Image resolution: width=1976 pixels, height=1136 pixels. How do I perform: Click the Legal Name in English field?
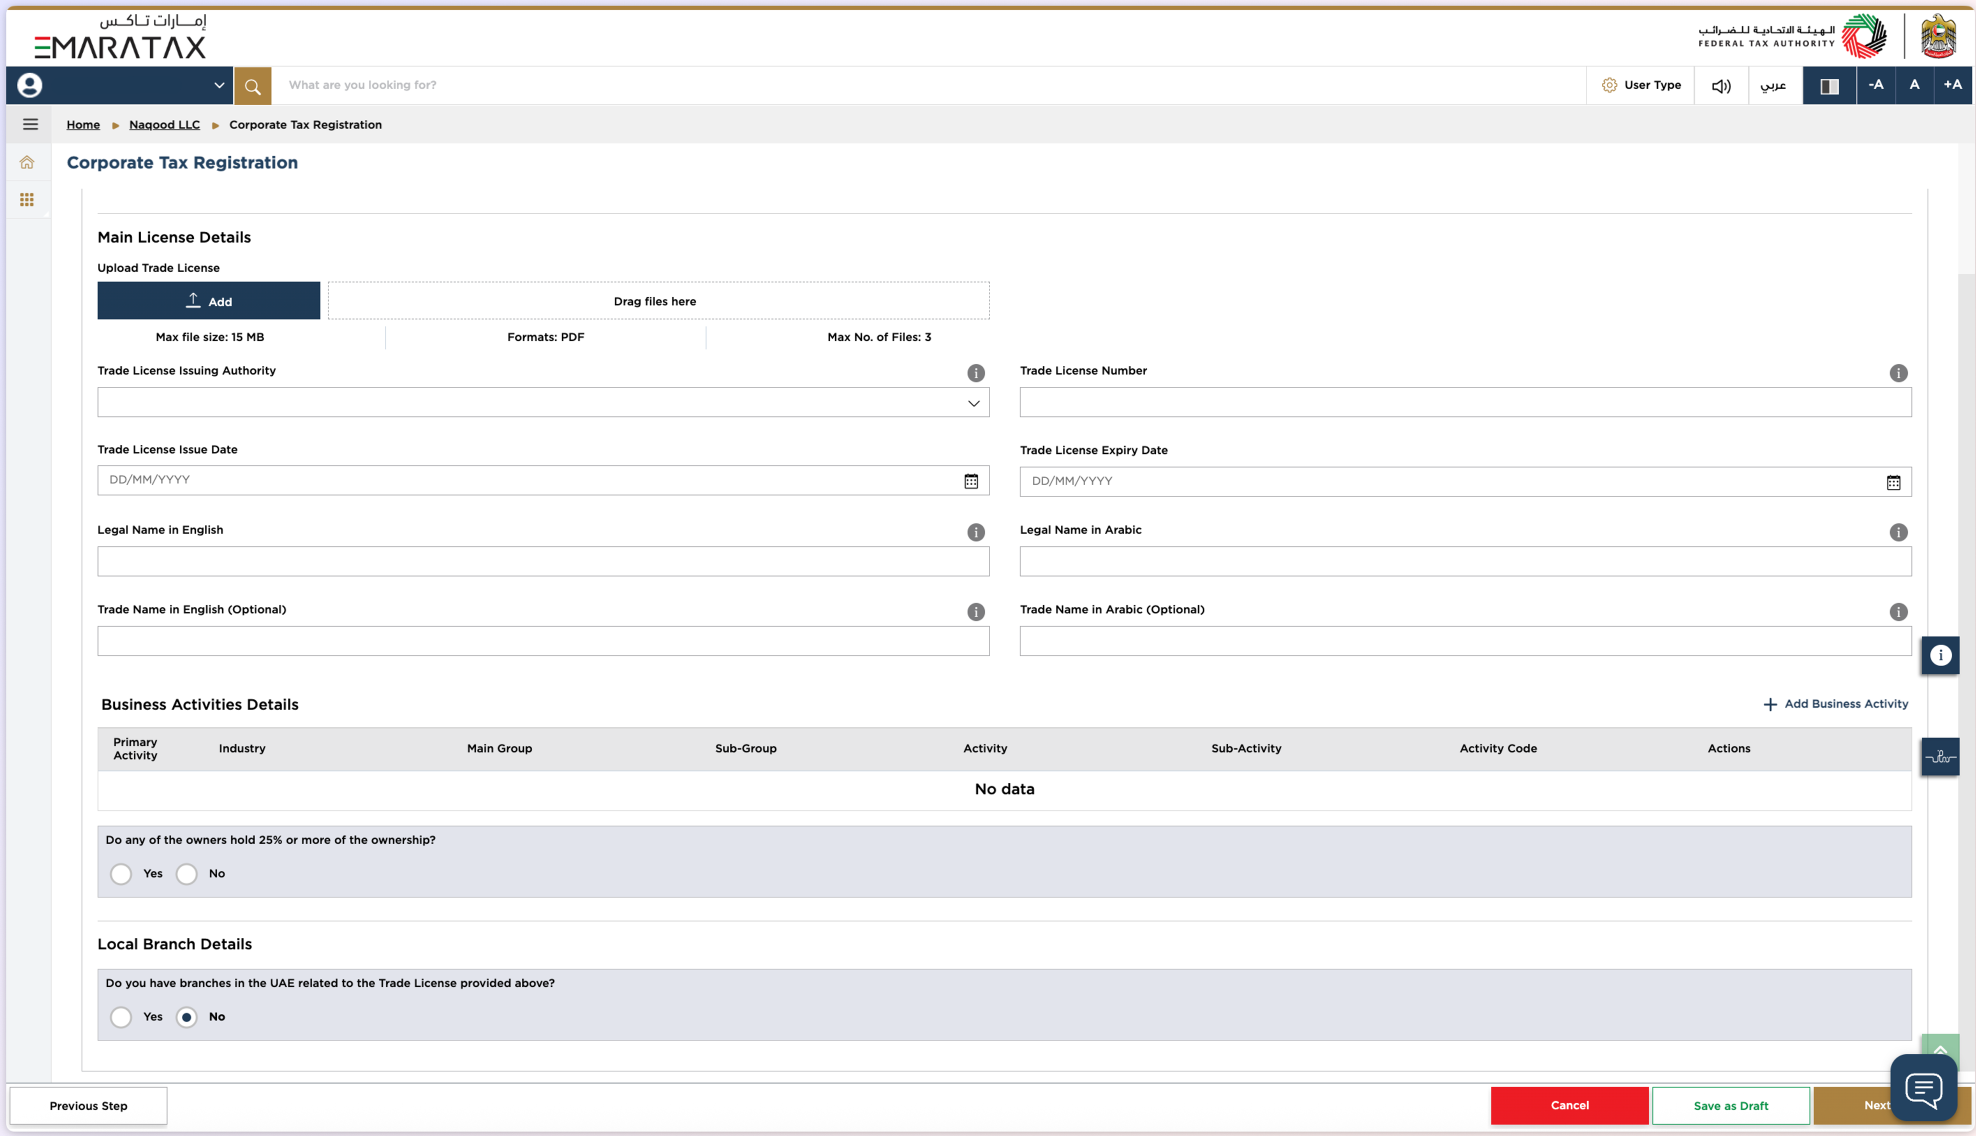[543, 561]
